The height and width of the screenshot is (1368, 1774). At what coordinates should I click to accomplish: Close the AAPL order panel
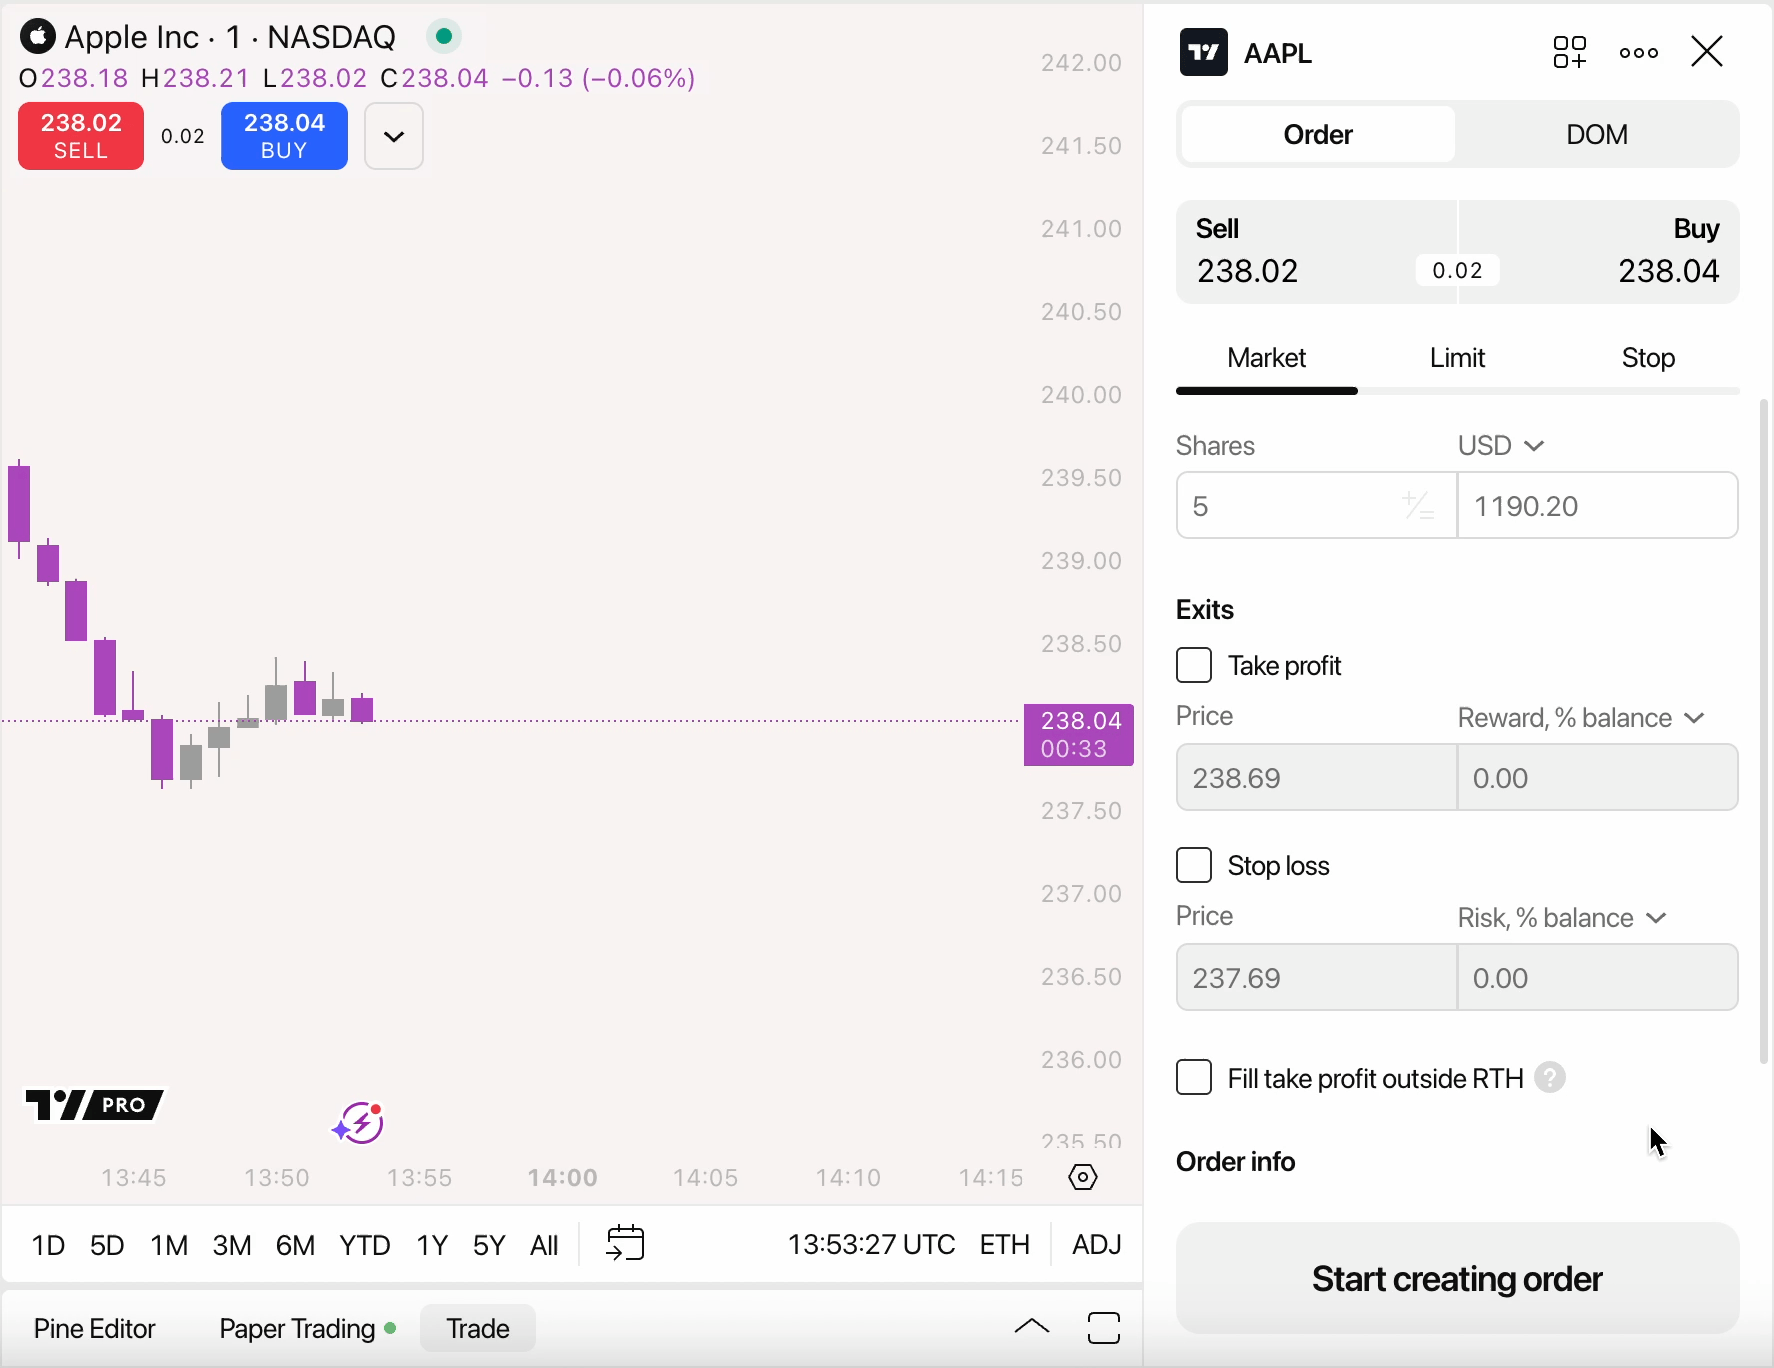1707,52
